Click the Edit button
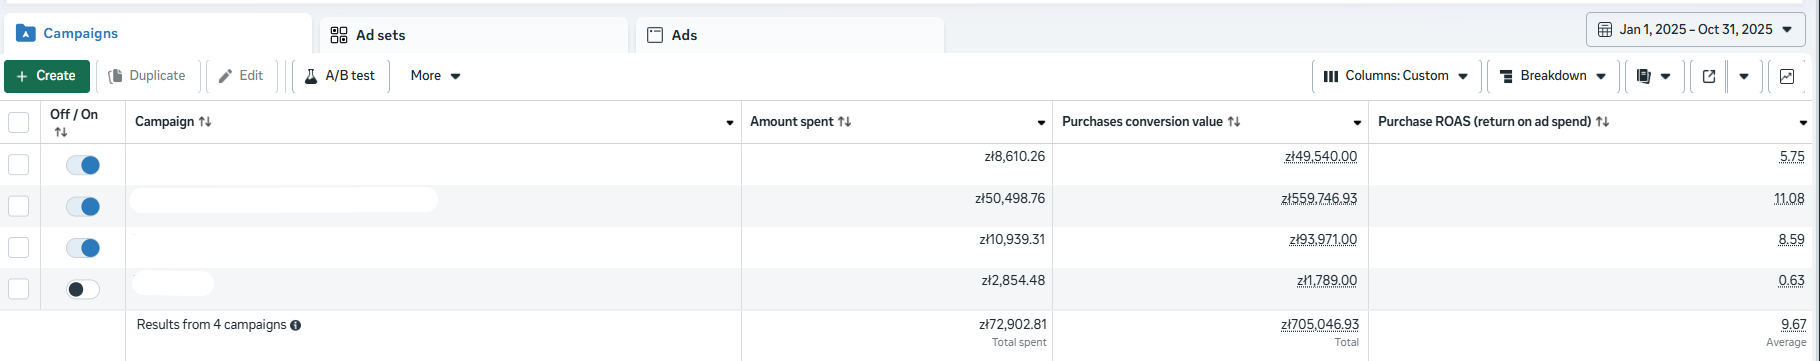 (x=241, y=76)
